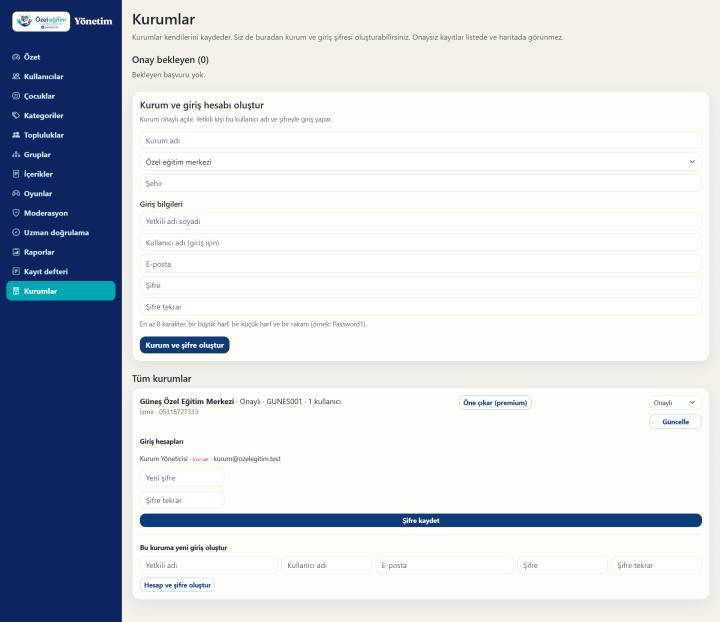Click the Kurum ve şifre oluştur button

click(185, 345)
